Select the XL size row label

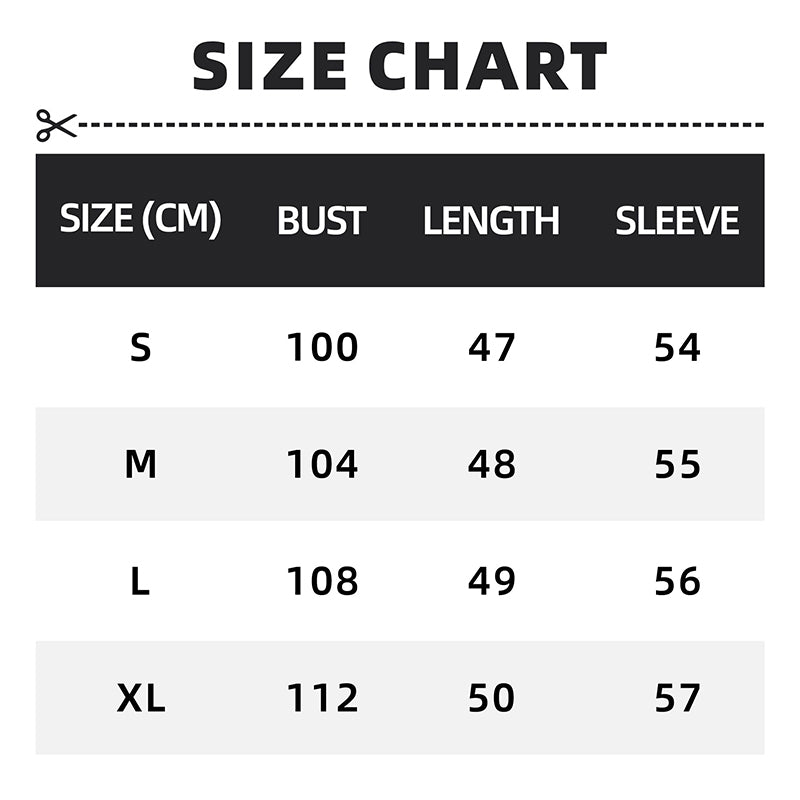pyautogui.click(x=141, y=698)
